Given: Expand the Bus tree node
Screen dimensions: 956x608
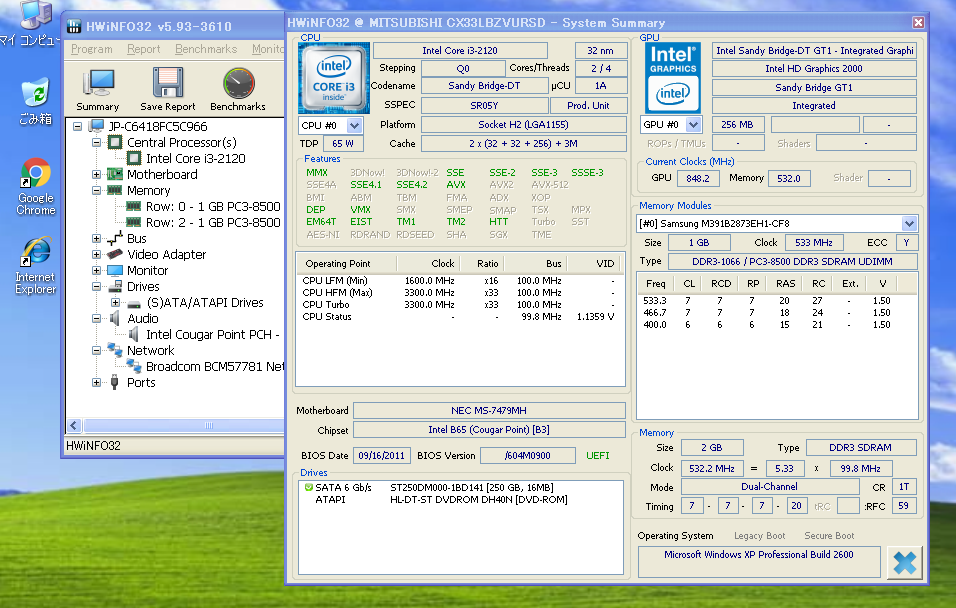Looking at the screenshot, I should (x=97, y=239).
